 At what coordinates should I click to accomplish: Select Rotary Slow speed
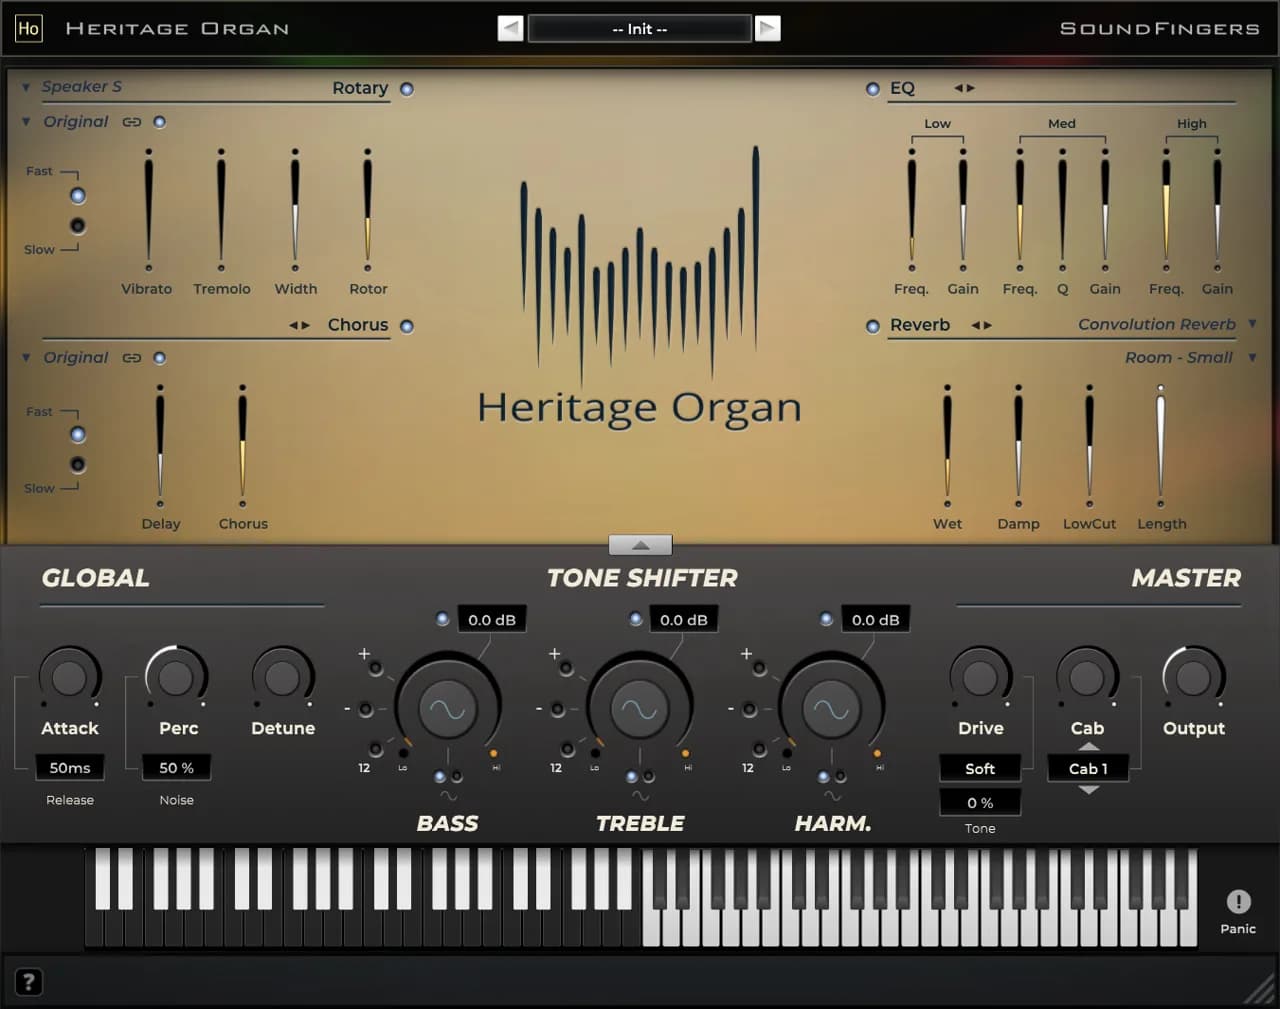pos(78,226)
